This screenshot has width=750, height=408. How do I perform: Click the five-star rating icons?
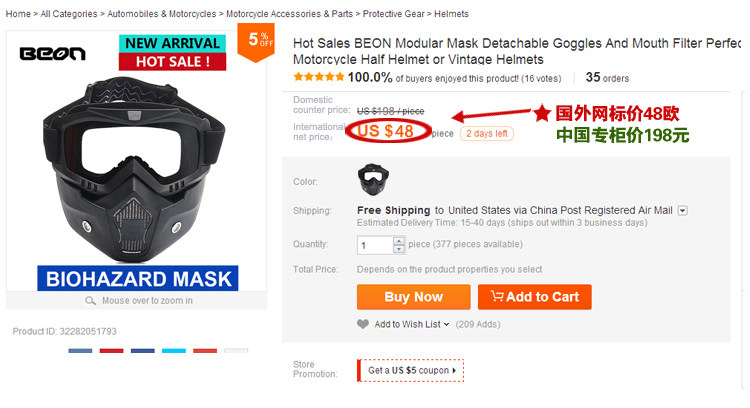[x=318, y=77]
